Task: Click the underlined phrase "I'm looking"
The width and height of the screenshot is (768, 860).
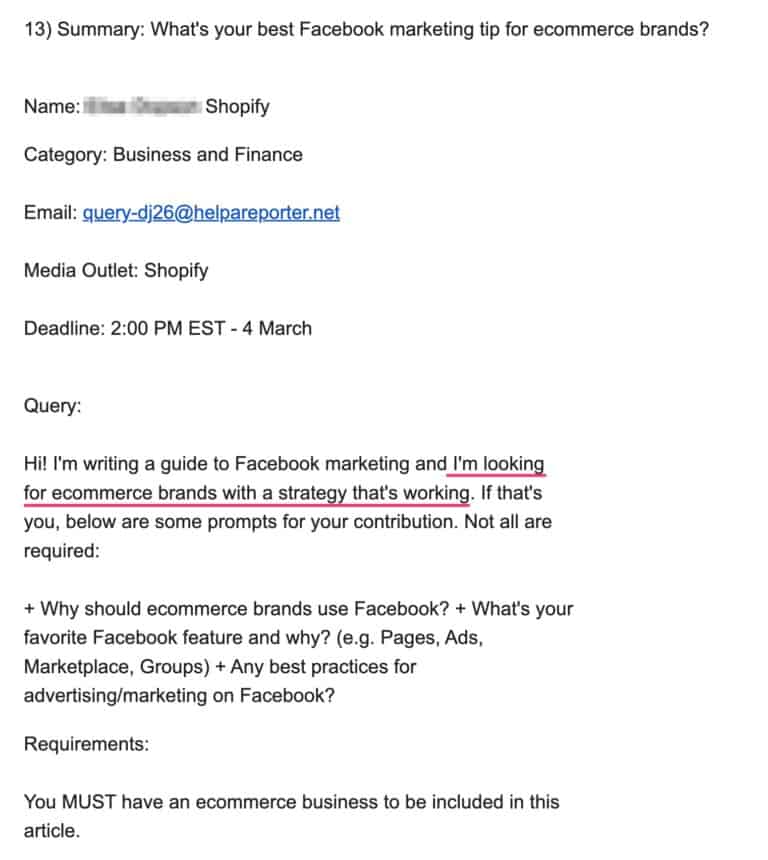Action: (498, 464)
